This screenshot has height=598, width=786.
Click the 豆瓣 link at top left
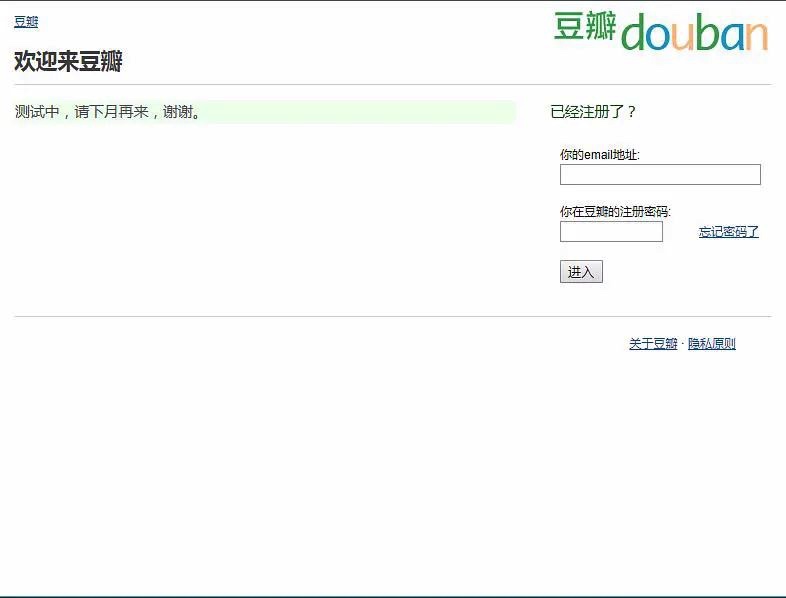click(26, 22)
